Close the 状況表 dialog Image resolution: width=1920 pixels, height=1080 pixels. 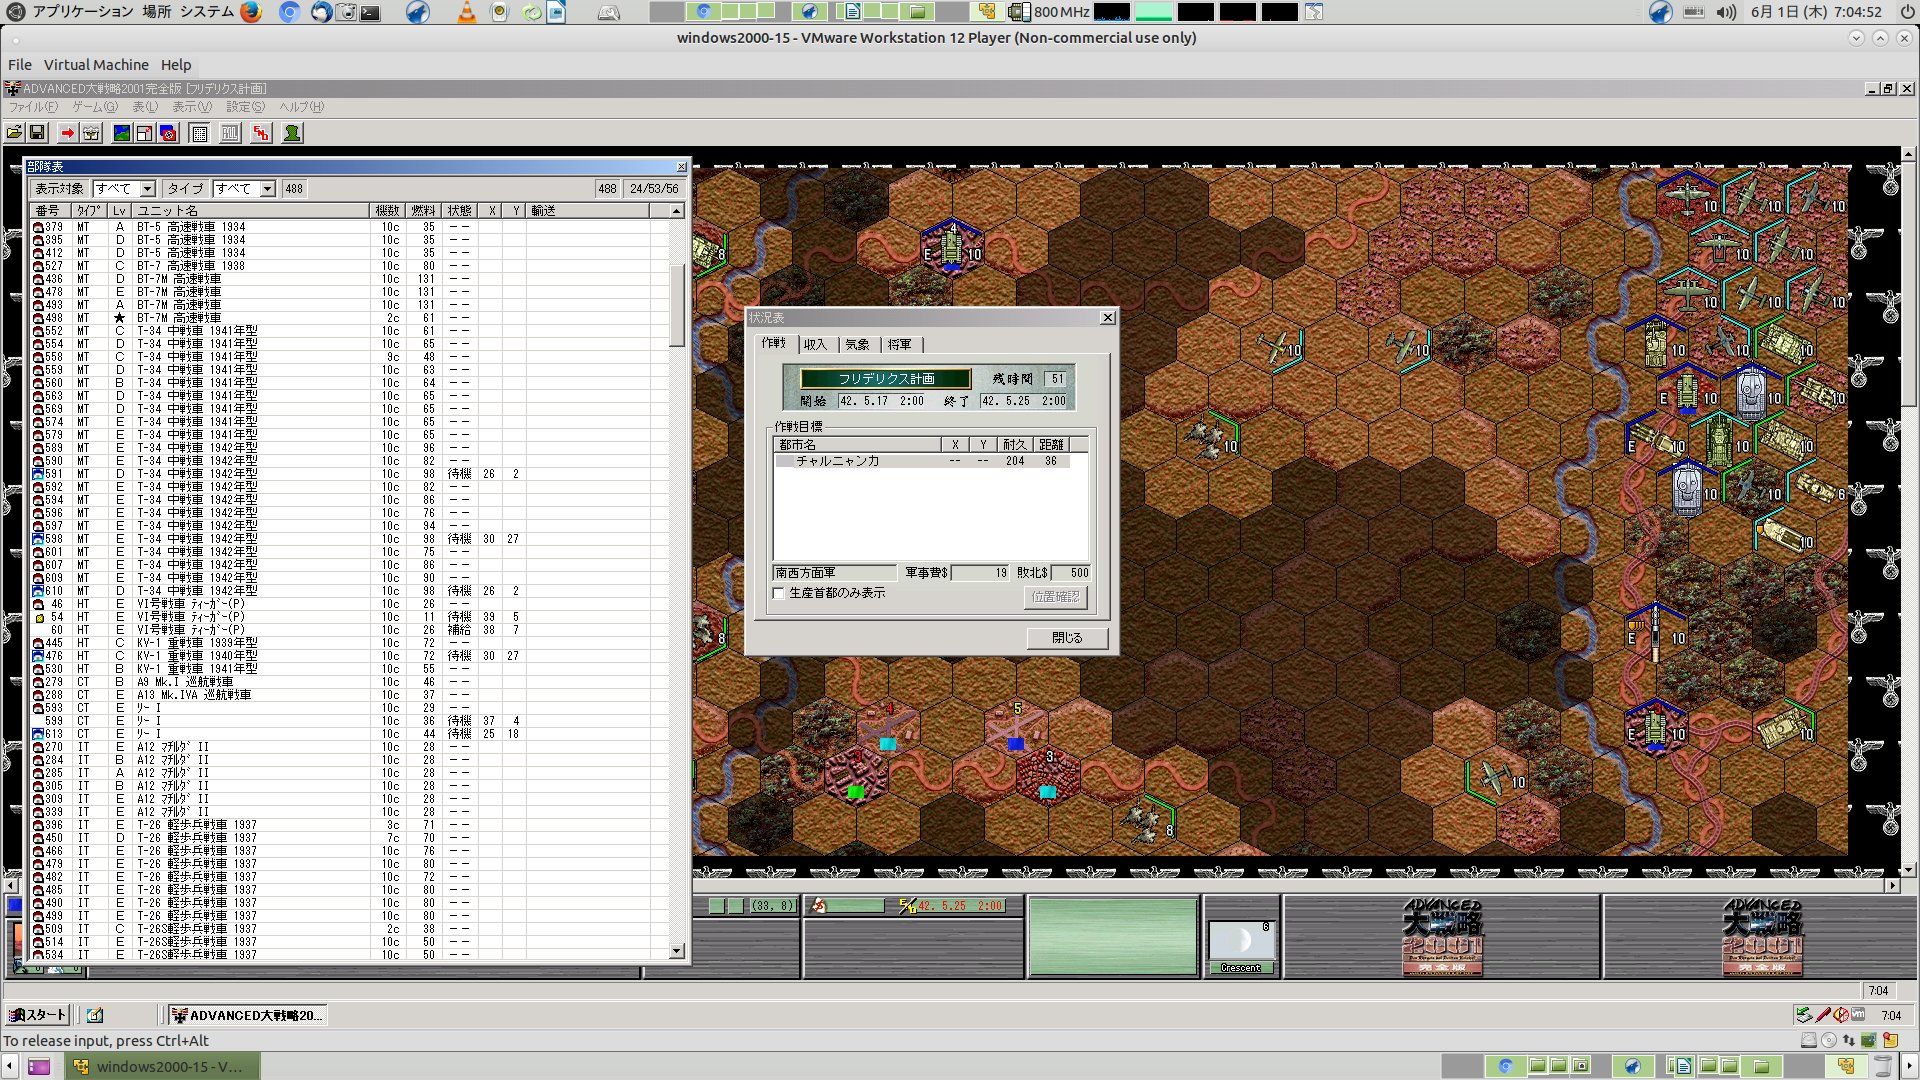[x=1107, y=318]
